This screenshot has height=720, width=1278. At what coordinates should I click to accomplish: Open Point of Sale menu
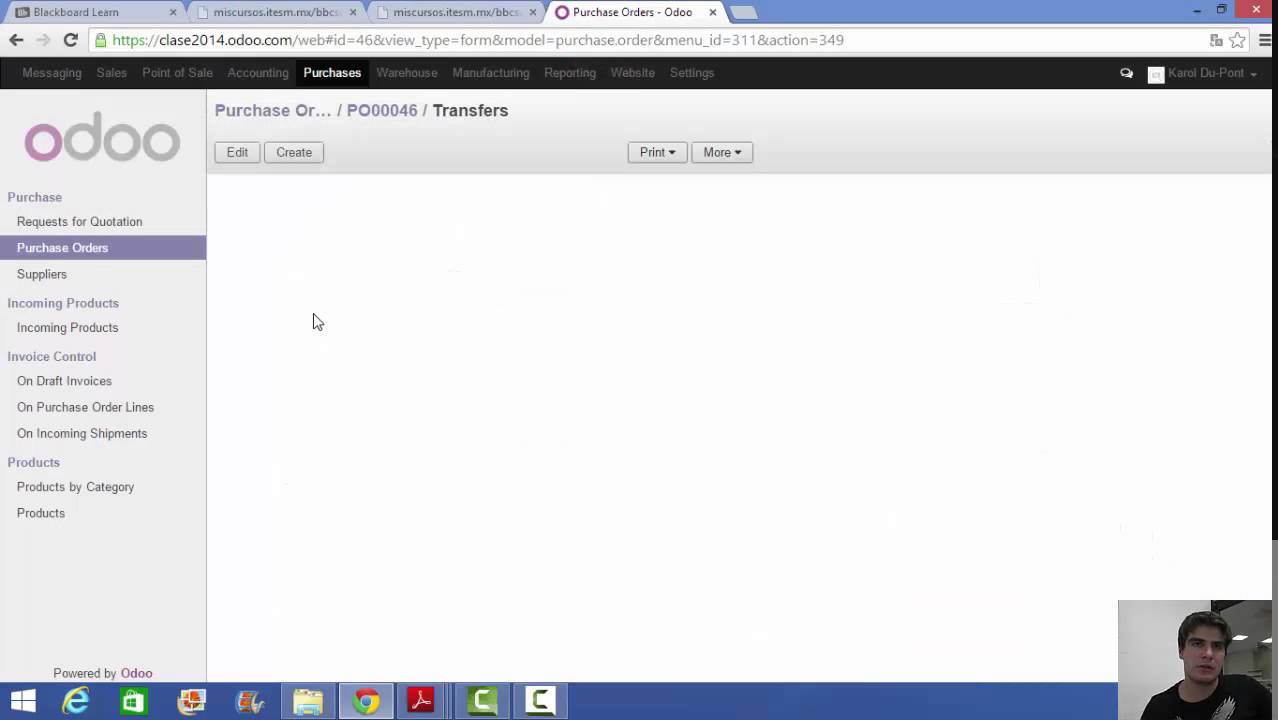[x=177, y=73]
